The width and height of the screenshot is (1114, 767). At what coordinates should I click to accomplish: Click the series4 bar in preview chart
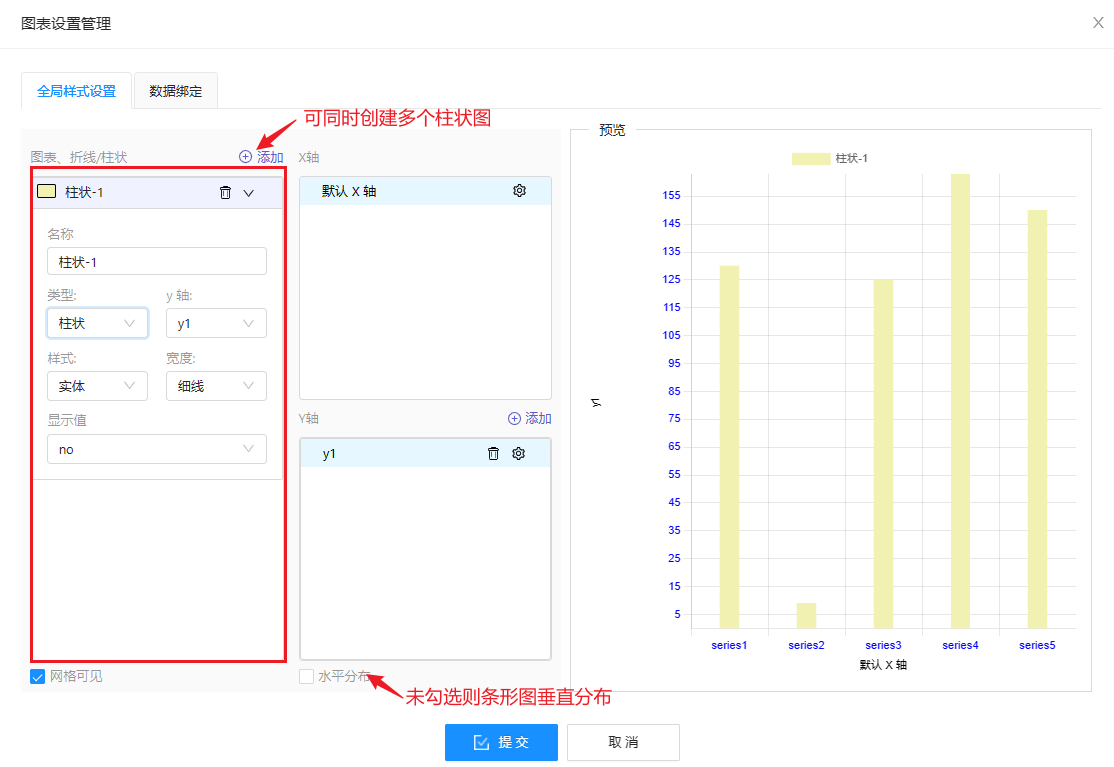pyautogui.click(x=960, y=401)
